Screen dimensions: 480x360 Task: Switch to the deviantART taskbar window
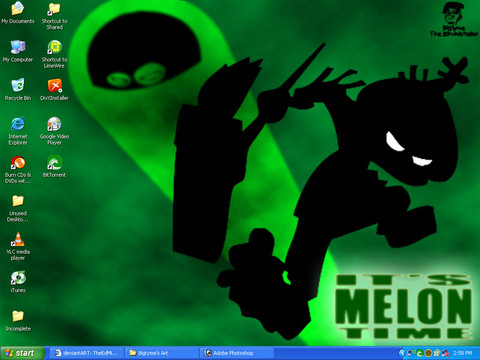point(87,353)
